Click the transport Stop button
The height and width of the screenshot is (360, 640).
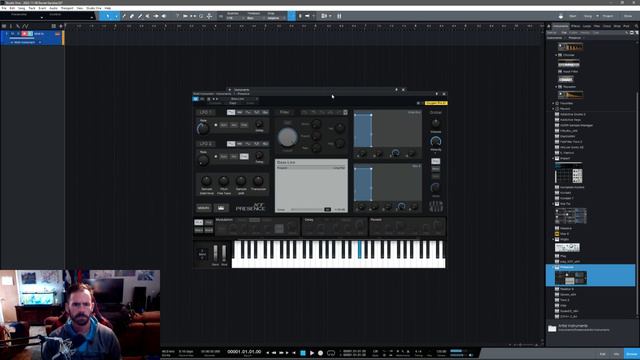(303, 353)
